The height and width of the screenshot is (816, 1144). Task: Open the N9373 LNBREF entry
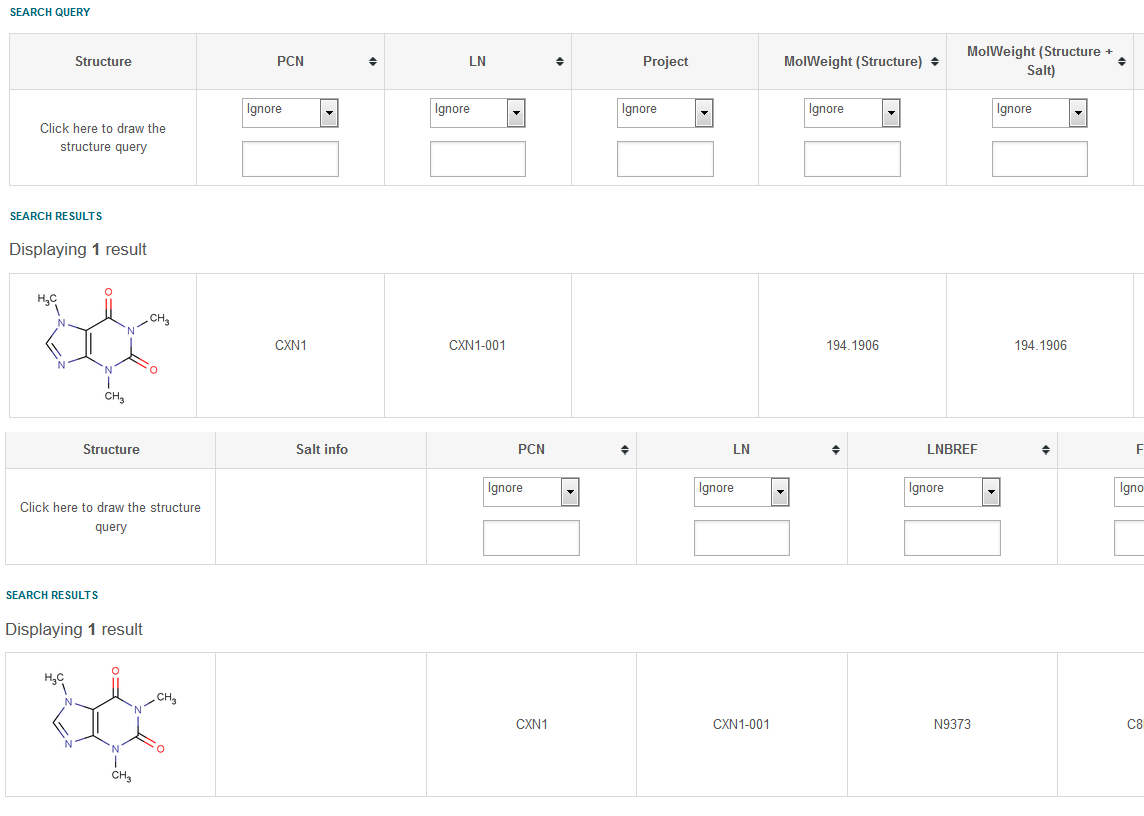pyautogui.click(x=952, y=724)
